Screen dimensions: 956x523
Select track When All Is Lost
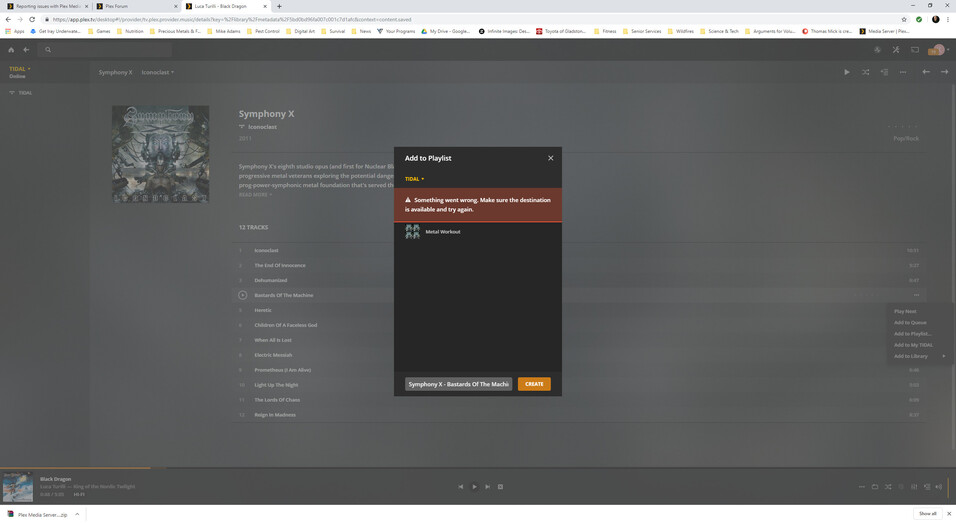pyautogui.click(x=273, y=340)
